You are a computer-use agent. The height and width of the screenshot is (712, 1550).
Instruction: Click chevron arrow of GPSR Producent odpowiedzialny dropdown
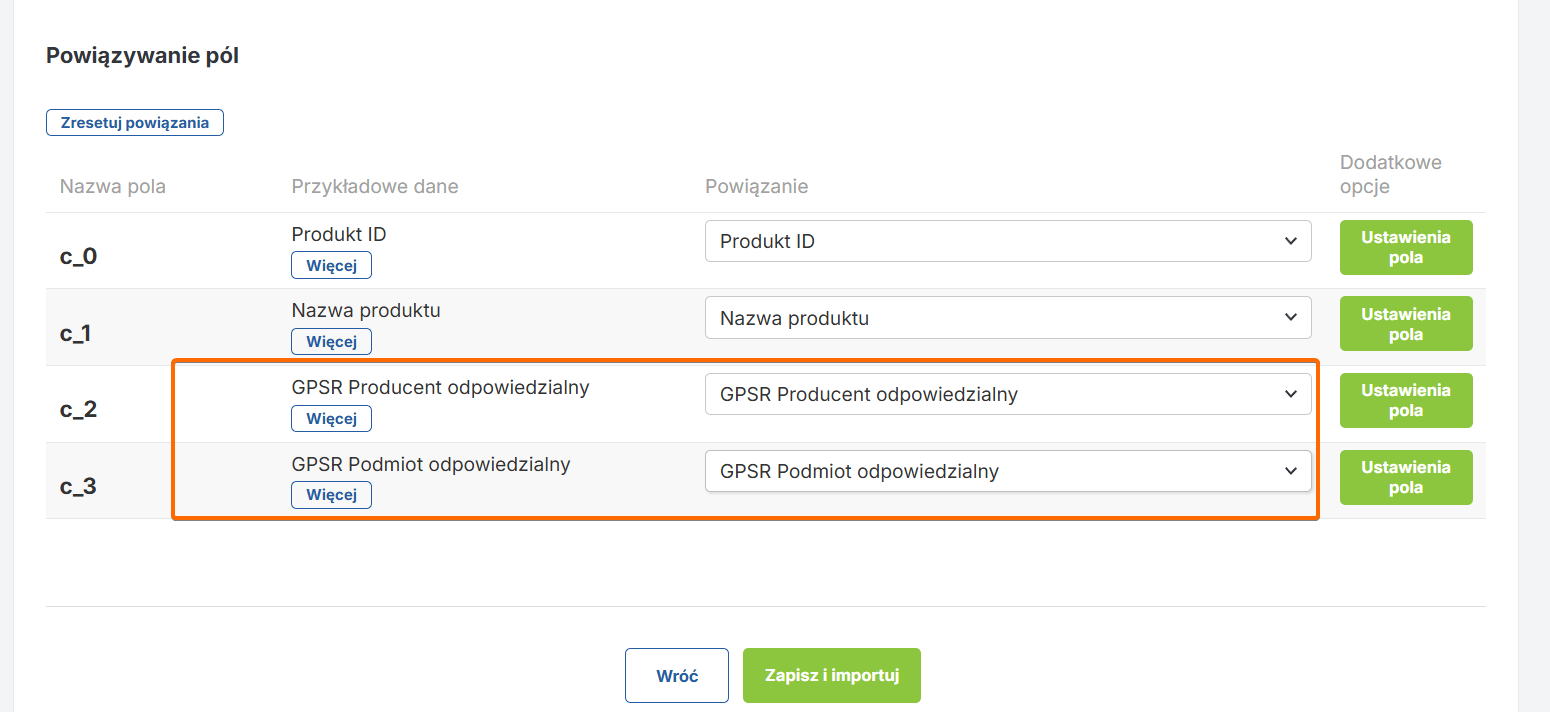(x=1290, y=394)
